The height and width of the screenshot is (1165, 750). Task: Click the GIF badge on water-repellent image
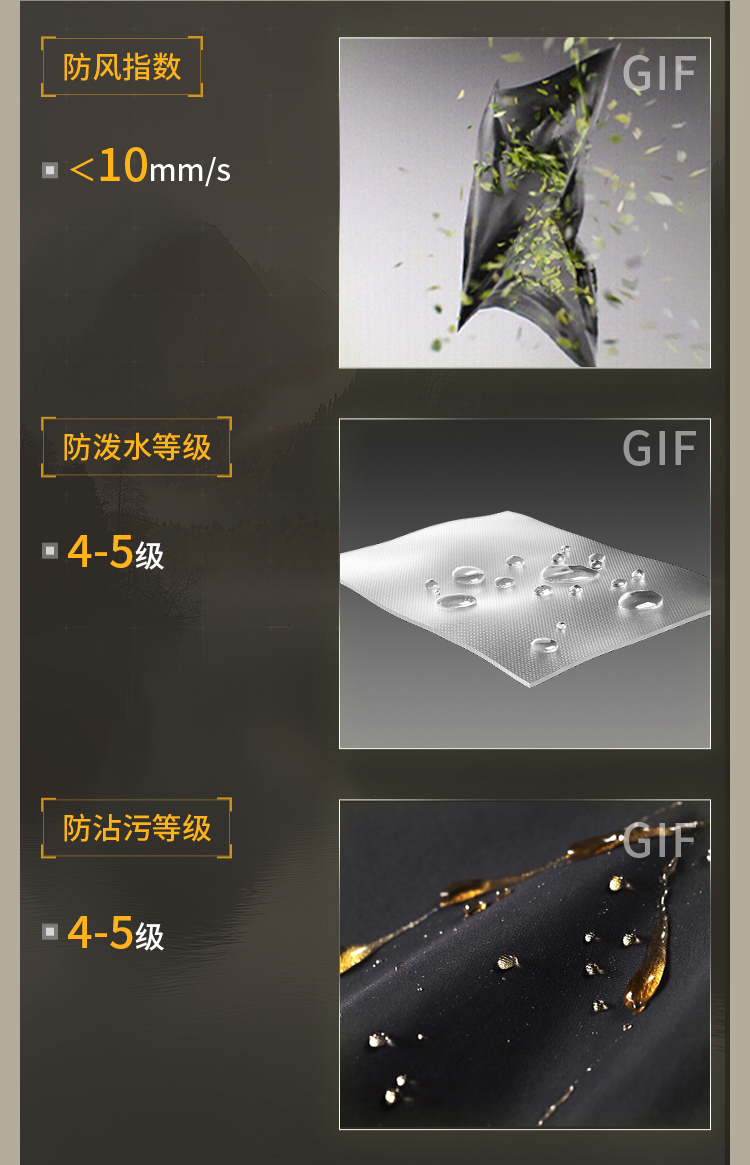tap(659, 449)
